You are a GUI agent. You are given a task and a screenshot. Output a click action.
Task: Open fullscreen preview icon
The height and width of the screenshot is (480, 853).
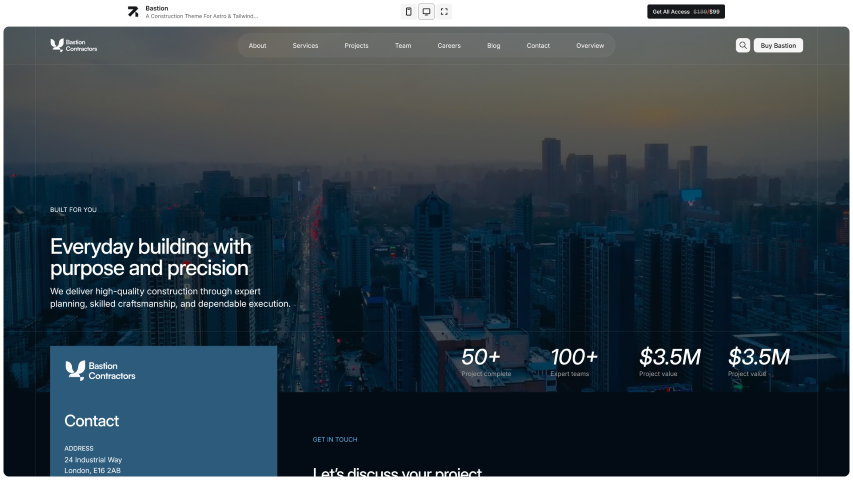(x=444, y=12)
